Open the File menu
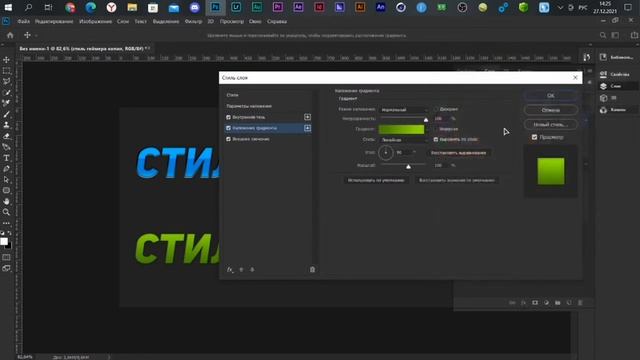Viewport: 640px width, 360px height. 23,22
